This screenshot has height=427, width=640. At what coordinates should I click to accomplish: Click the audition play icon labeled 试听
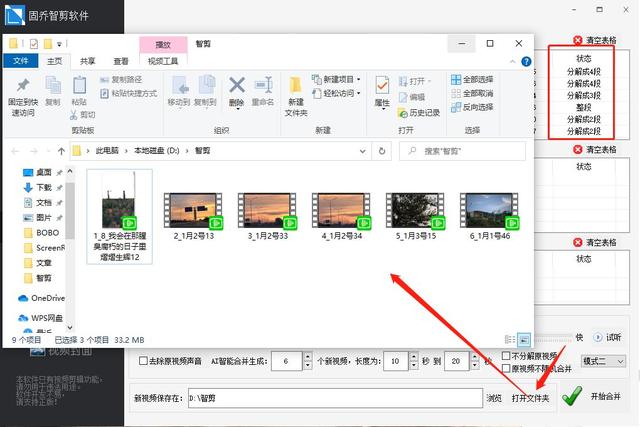(x=598, y=337)
